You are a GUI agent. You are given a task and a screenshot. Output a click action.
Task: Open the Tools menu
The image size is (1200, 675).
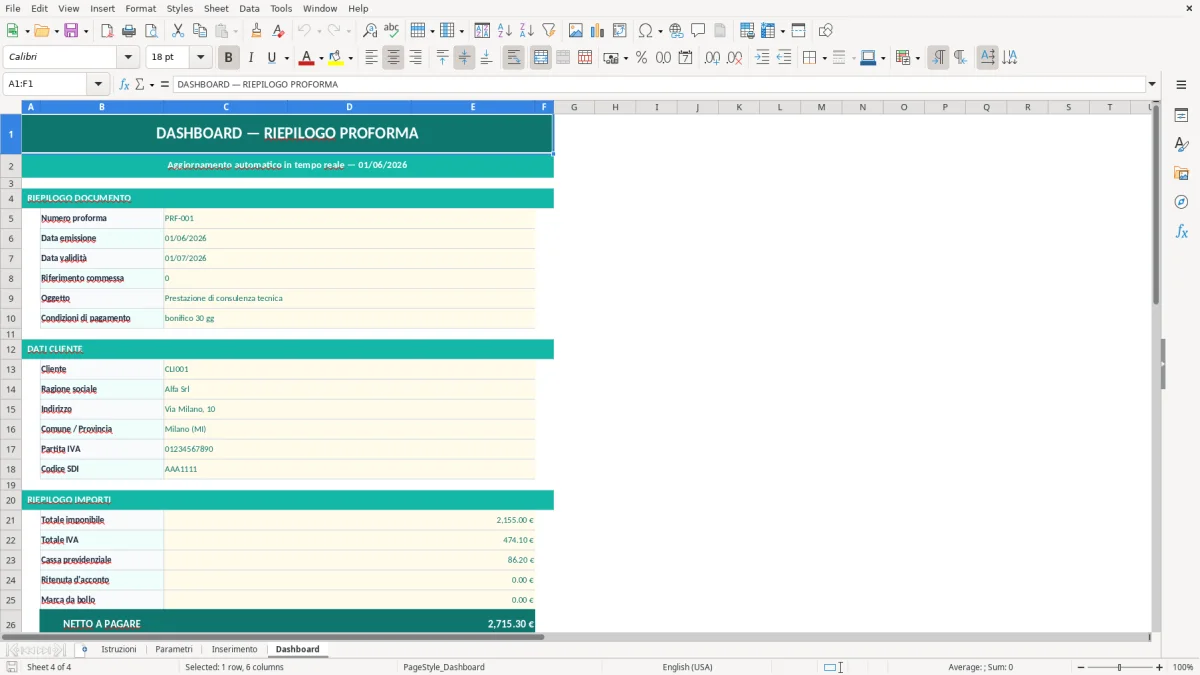(x=281, y=8)
